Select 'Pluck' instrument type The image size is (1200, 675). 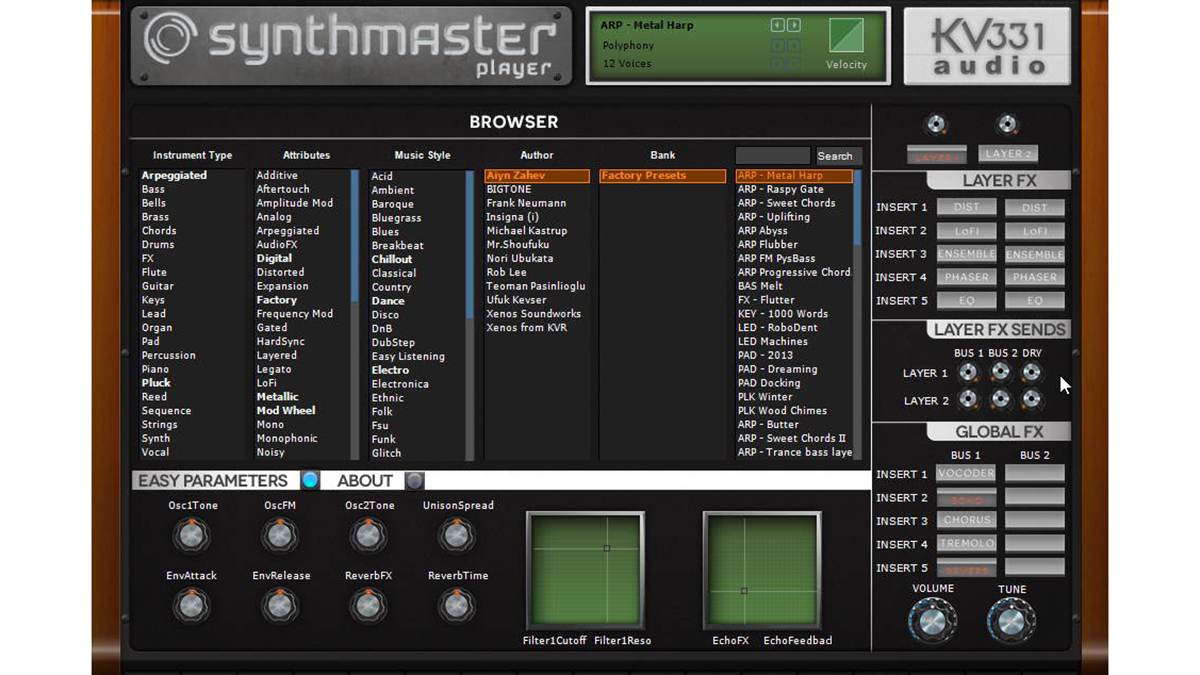coord(156,383)
